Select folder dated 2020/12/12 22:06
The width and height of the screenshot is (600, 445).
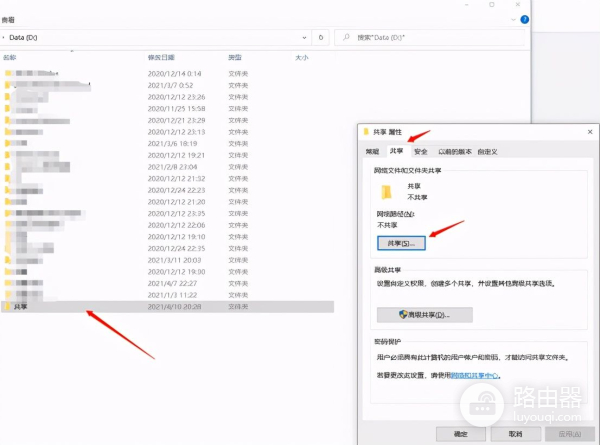tap(167, 225)
